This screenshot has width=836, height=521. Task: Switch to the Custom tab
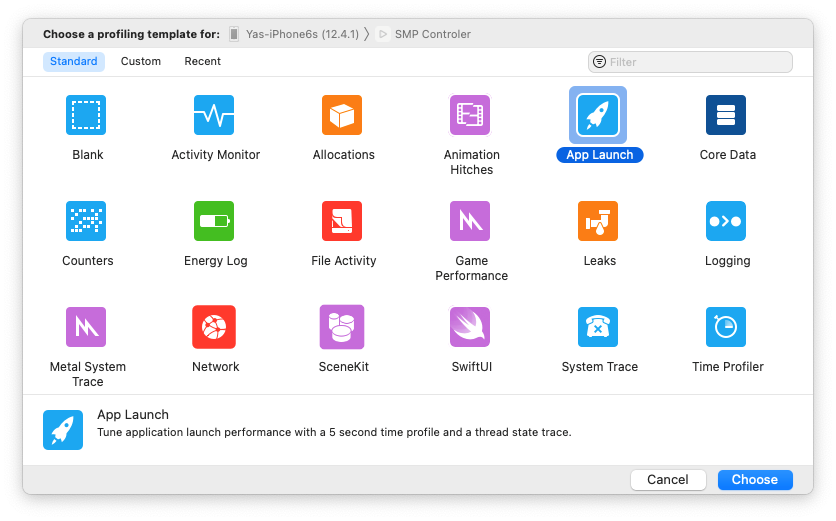tap(141, 61)
